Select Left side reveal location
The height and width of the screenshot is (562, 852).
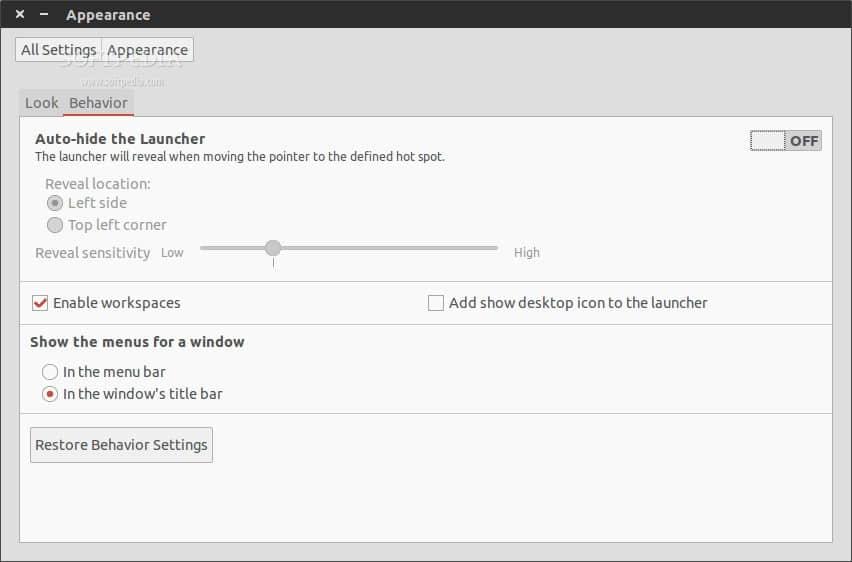55,203
